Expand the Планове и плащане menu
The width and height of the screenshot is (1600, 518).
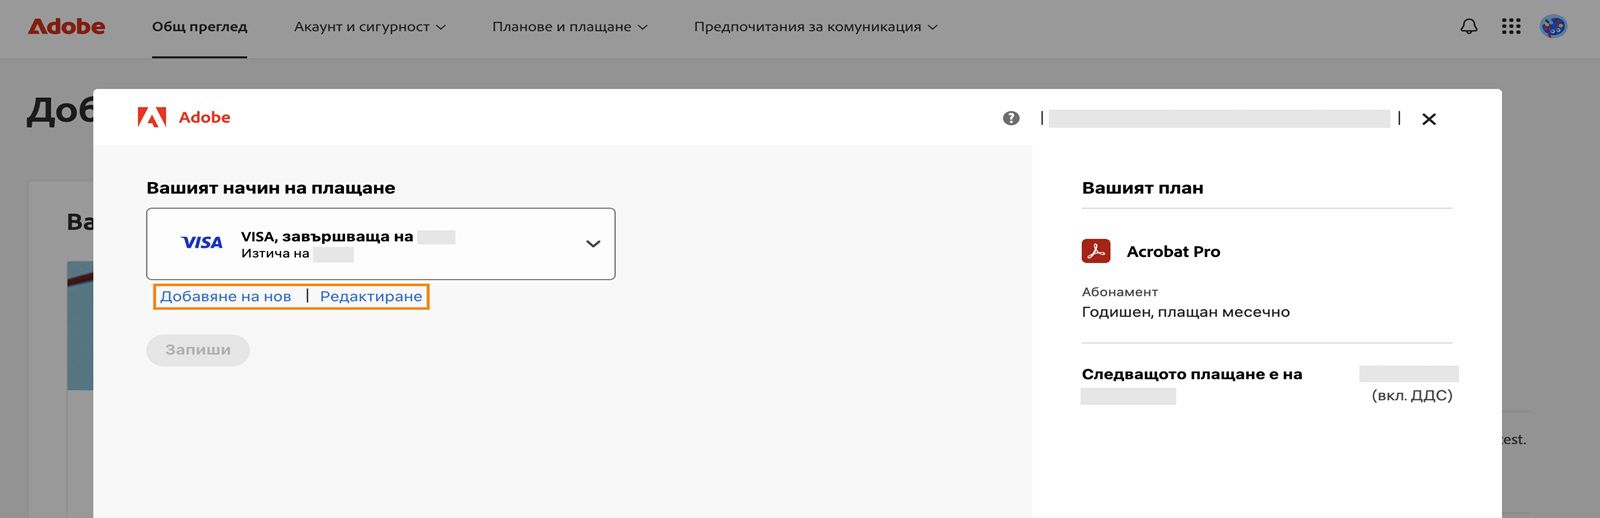tap(570, 27)
